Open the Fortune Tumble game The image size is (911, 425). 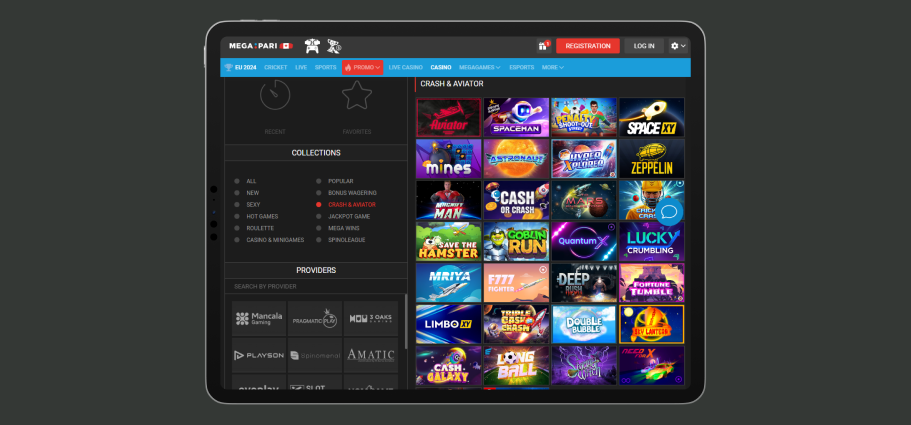652,283
